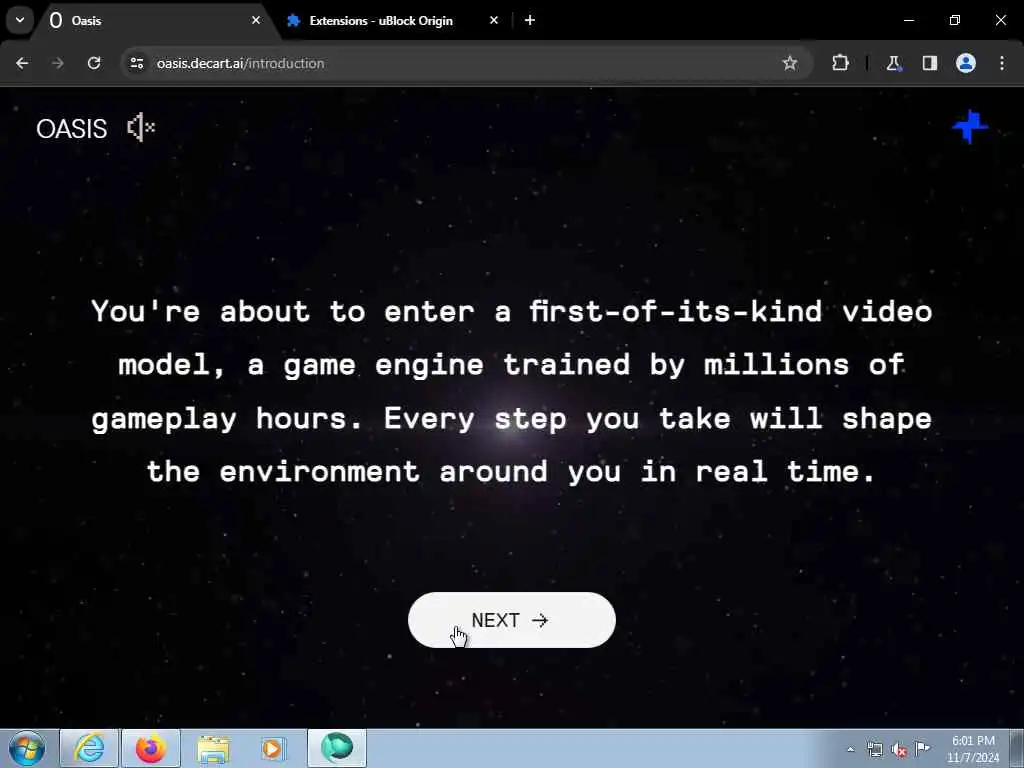This screenshot has width=1024, height=768.
Task: Click the Show desktop strip after the clock
Action: tap(1016, 748)
